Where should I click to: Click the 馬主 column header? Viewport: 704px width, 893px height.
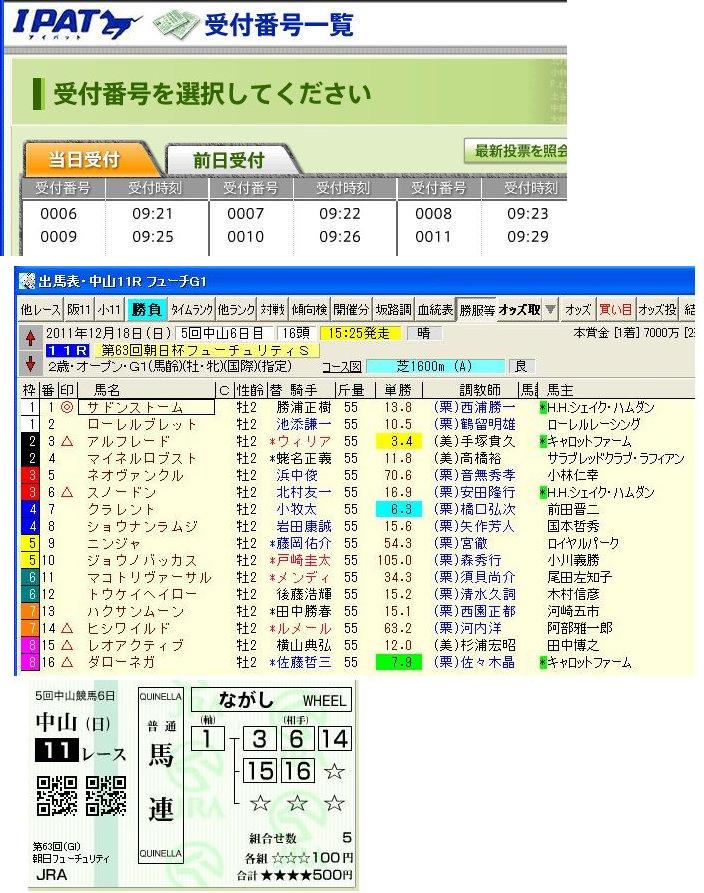pos(560,390)
